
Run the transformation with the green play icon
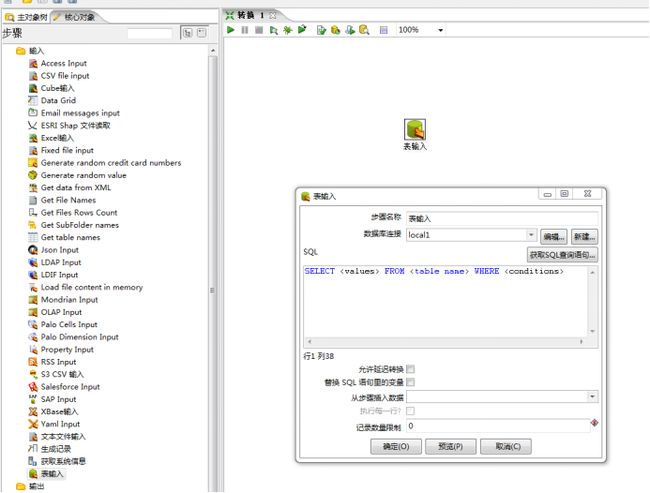231,30
